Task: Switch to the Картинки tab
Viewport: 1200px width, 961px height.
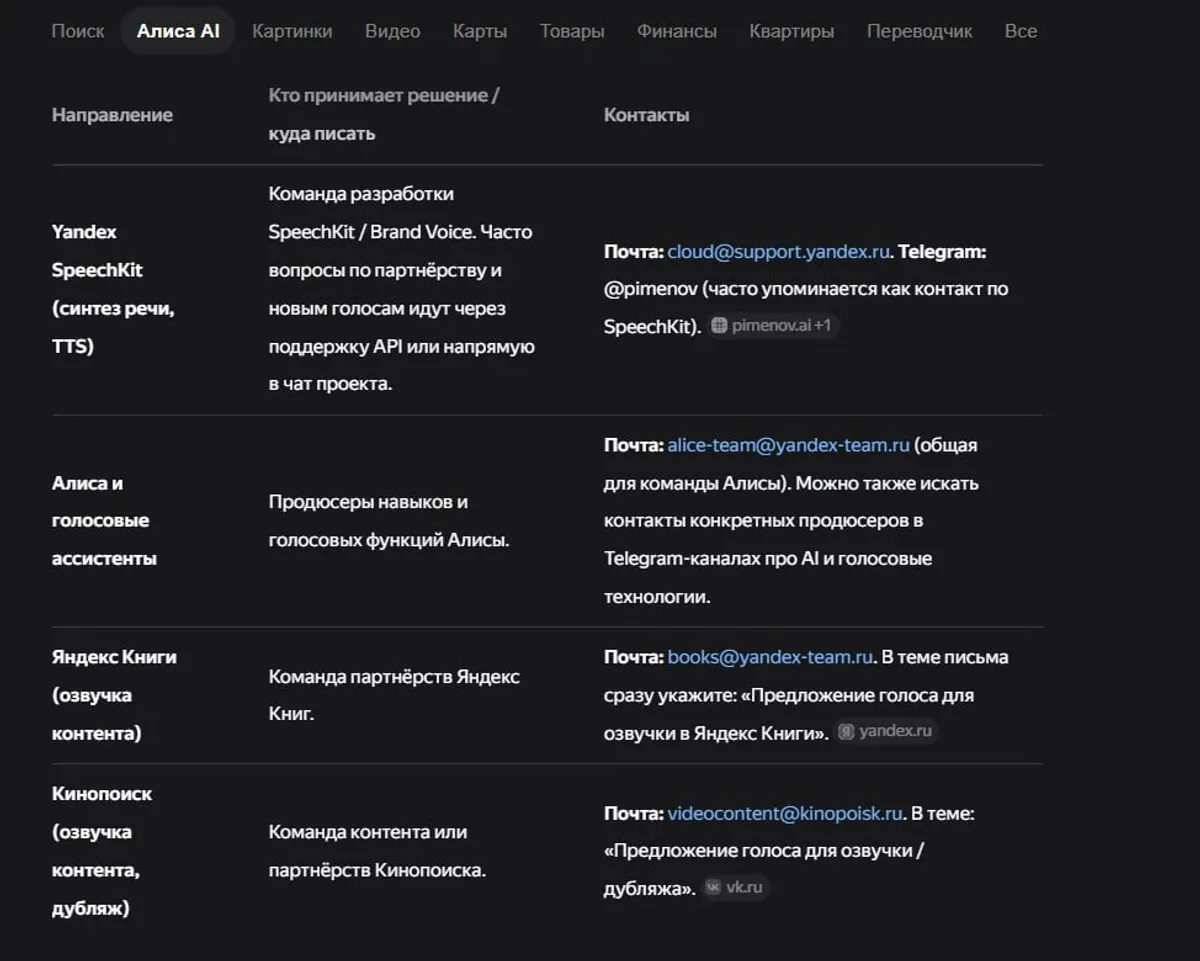Action: tap(292, 31)
